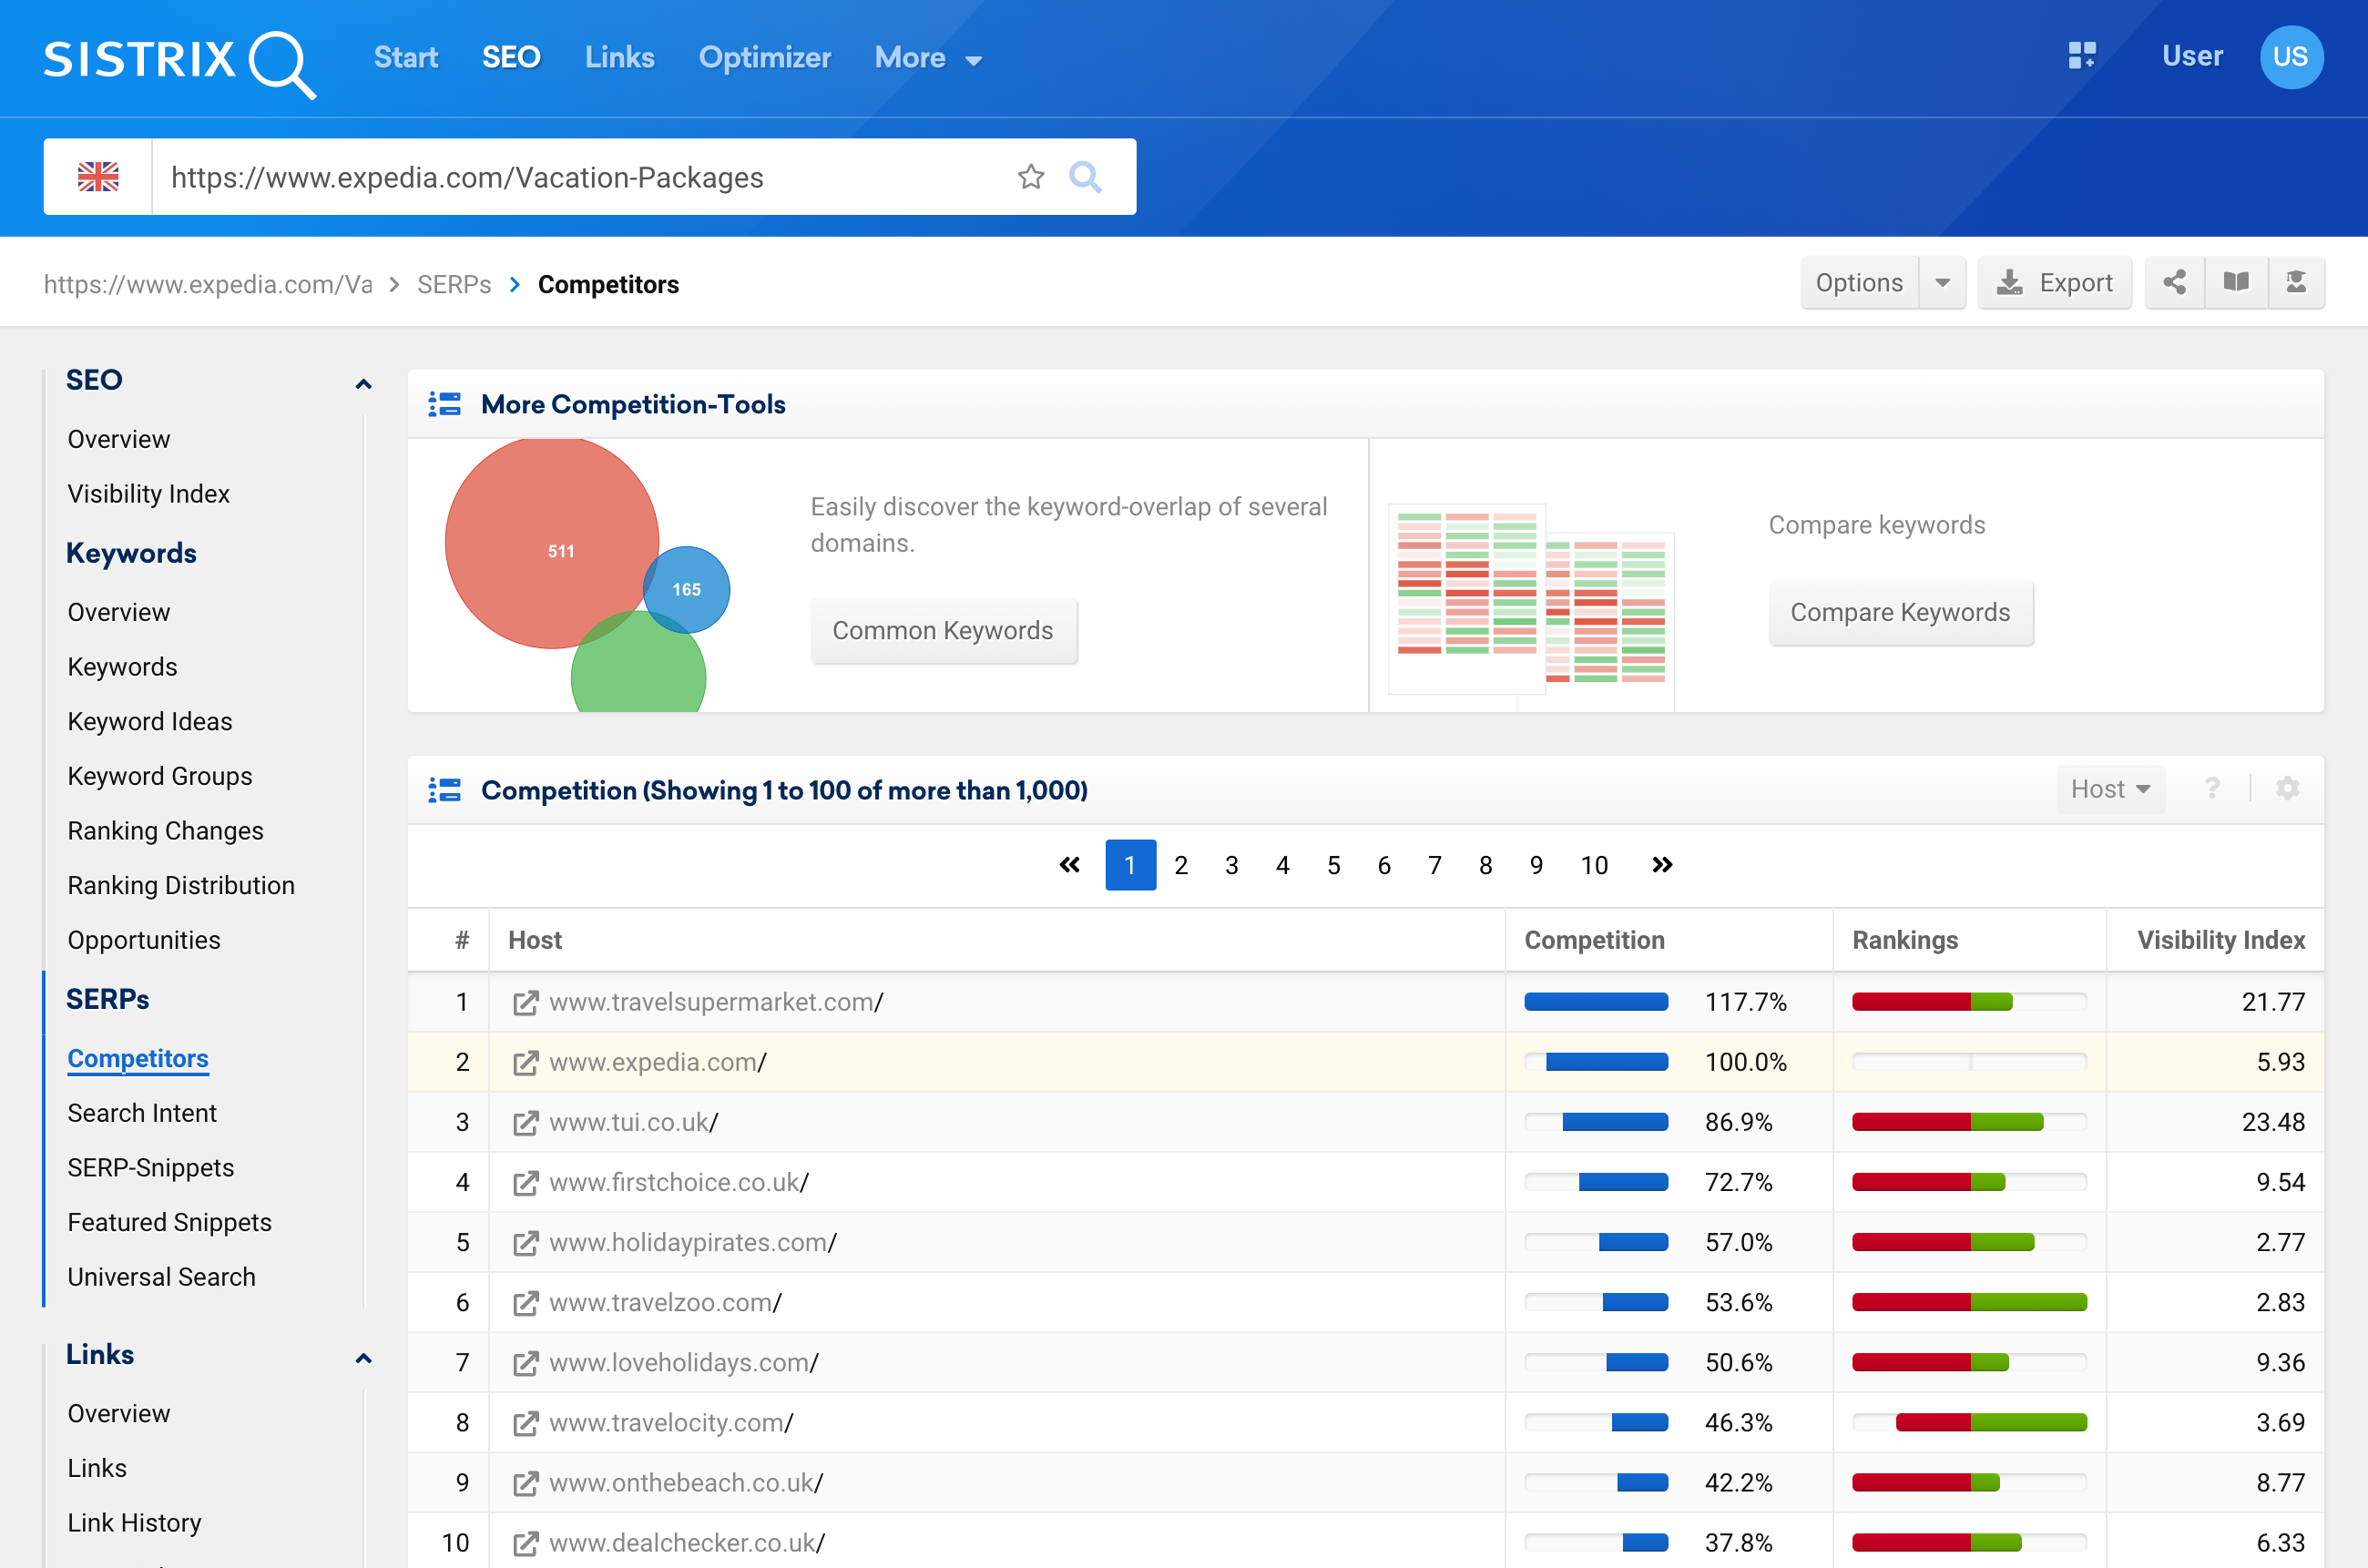Image resolution: width=2368 pixels, height=1568 pixels.
Task: Open external link for www.travelocity.com
Action: [x=525, y=1423]
